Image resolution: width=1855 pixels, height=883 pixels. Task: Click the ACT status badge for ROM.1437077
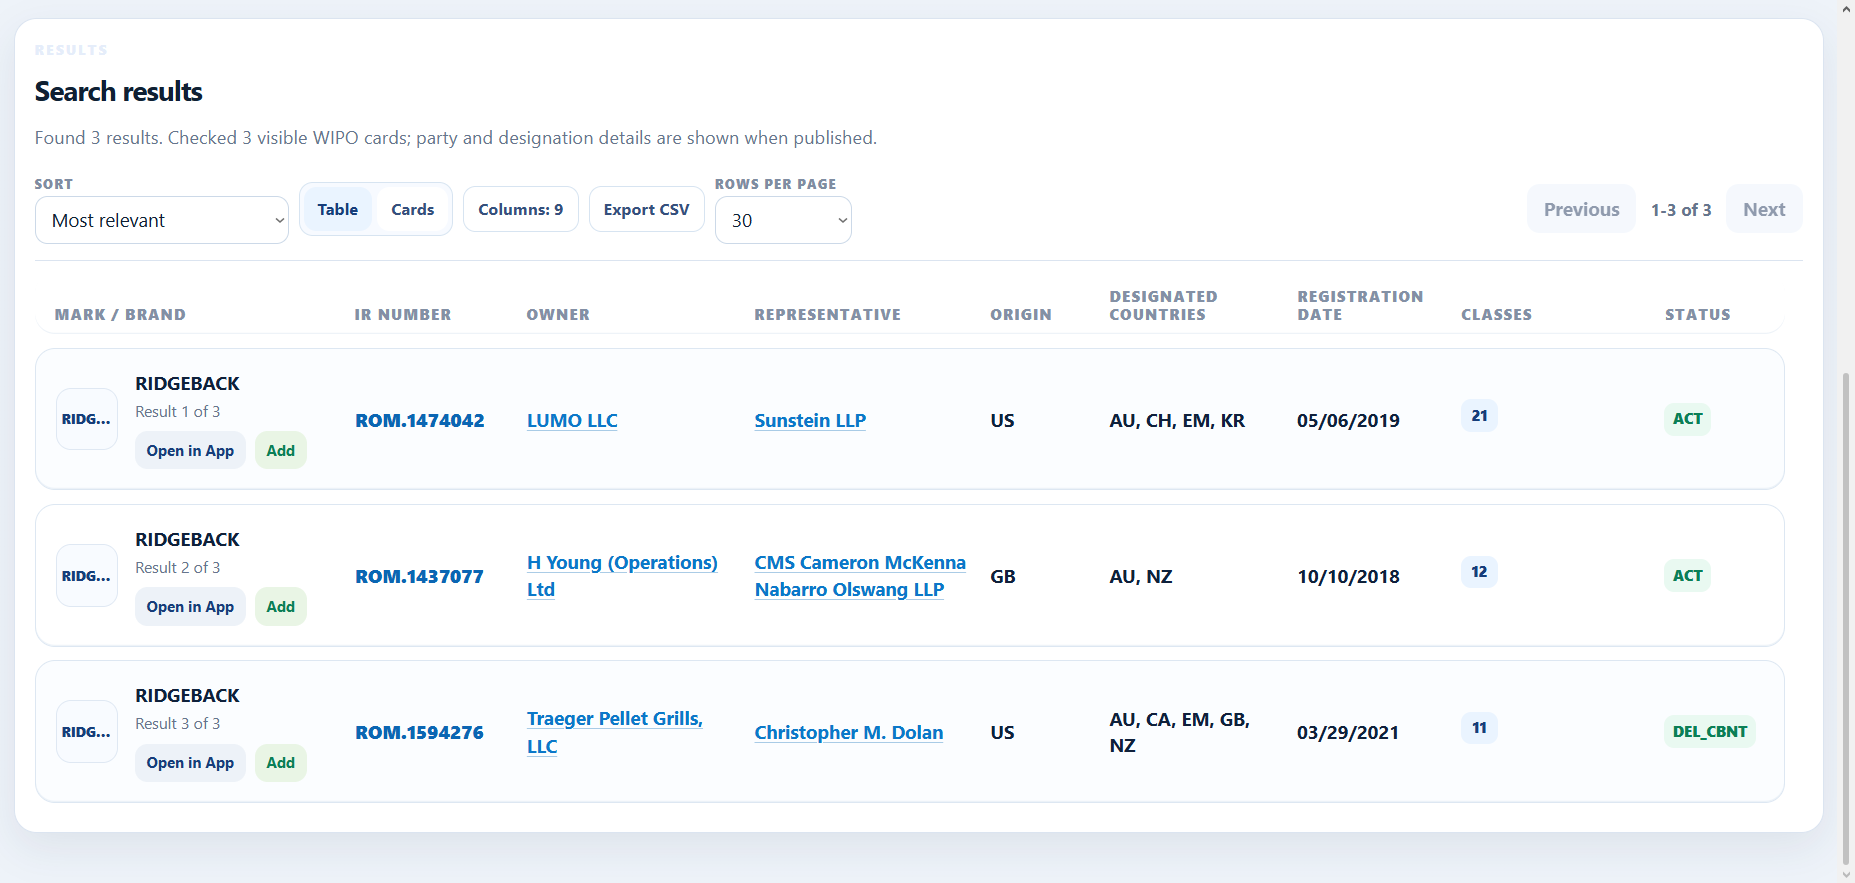1687,575
